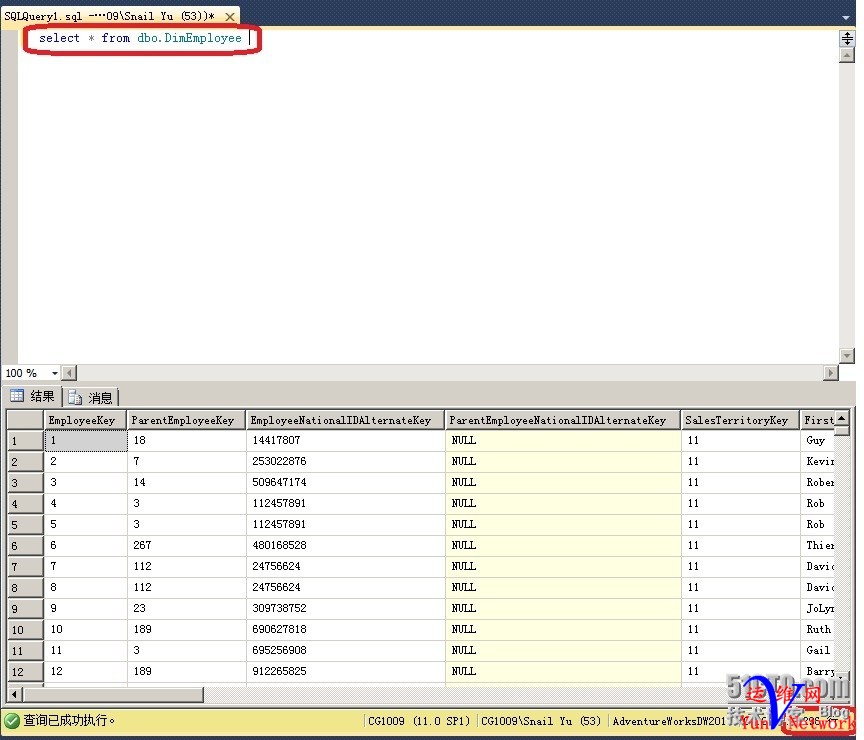Click the cell with value 695256908
The width and height of the screenshot is (864, 740).
coord(345,650)
